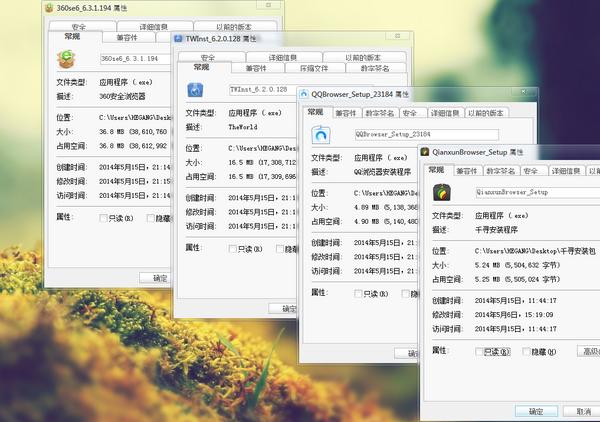Switch to 兼容性 tab in QianxunBrowser_Setup window
The height and width of the screenshot is (422, 600).
[x=468, y=171]
